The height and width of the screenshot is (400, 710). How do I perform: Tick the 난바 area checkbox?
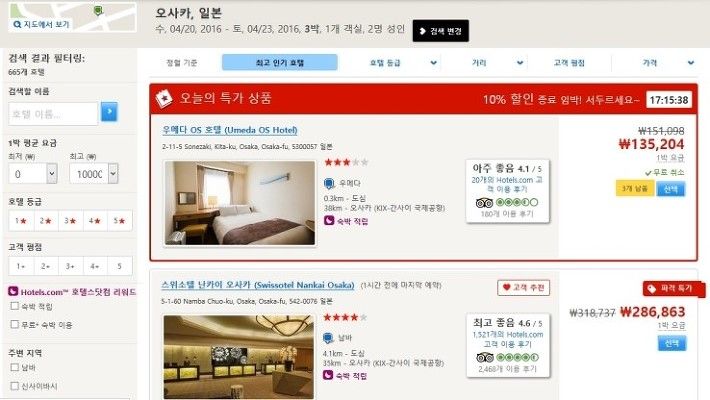14,367
